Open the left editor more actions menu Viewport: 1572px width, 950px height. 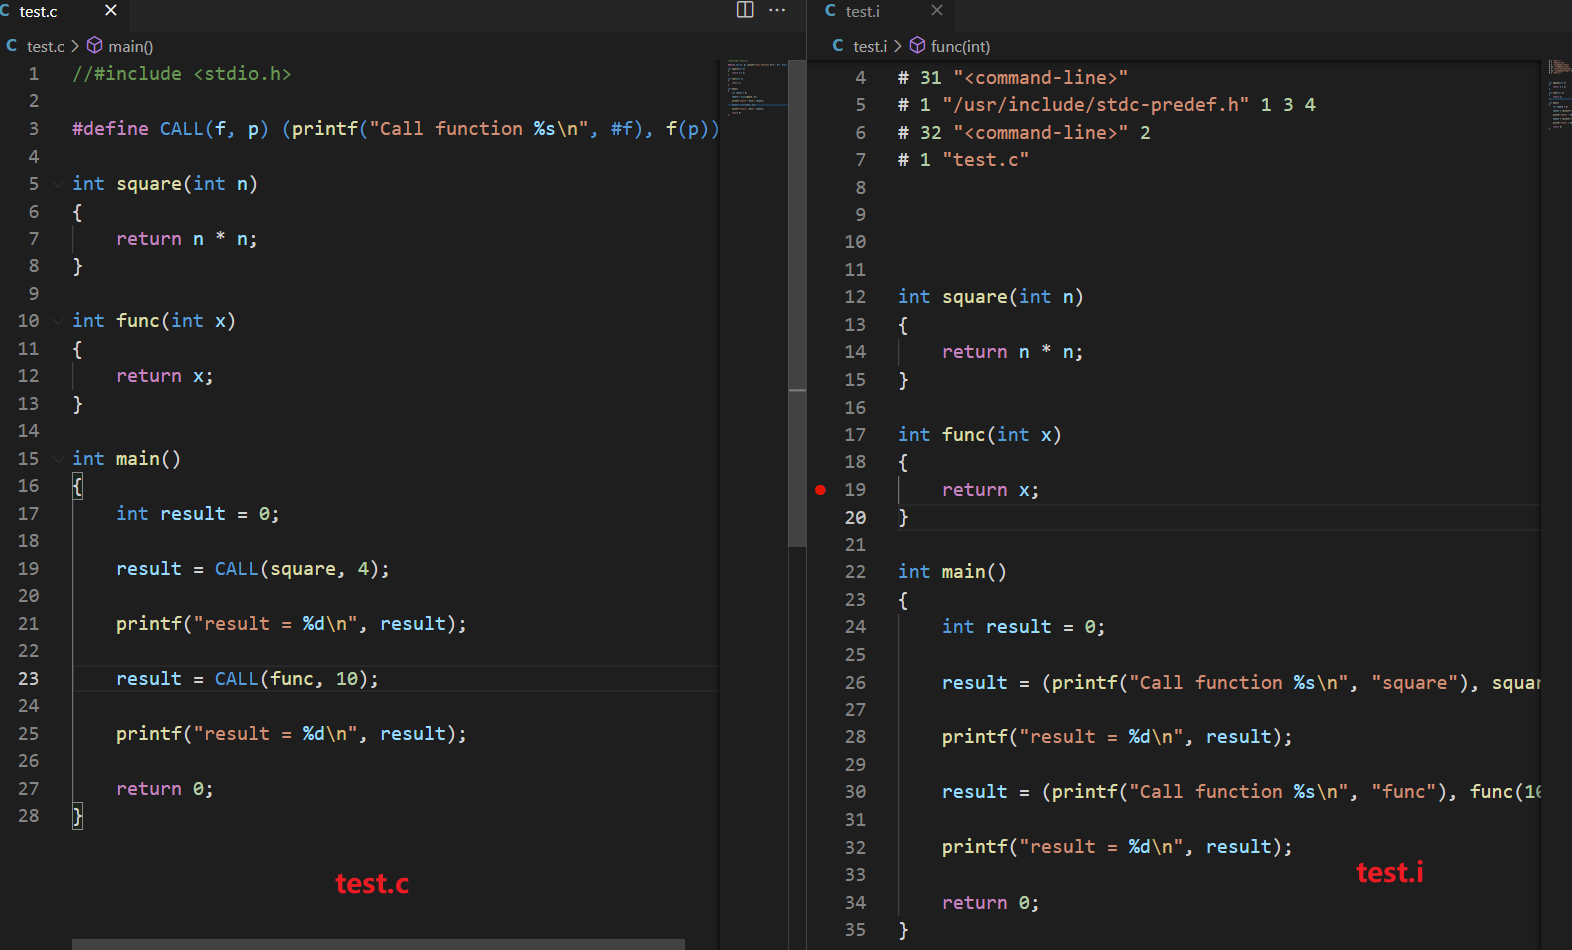click(777, 10)
